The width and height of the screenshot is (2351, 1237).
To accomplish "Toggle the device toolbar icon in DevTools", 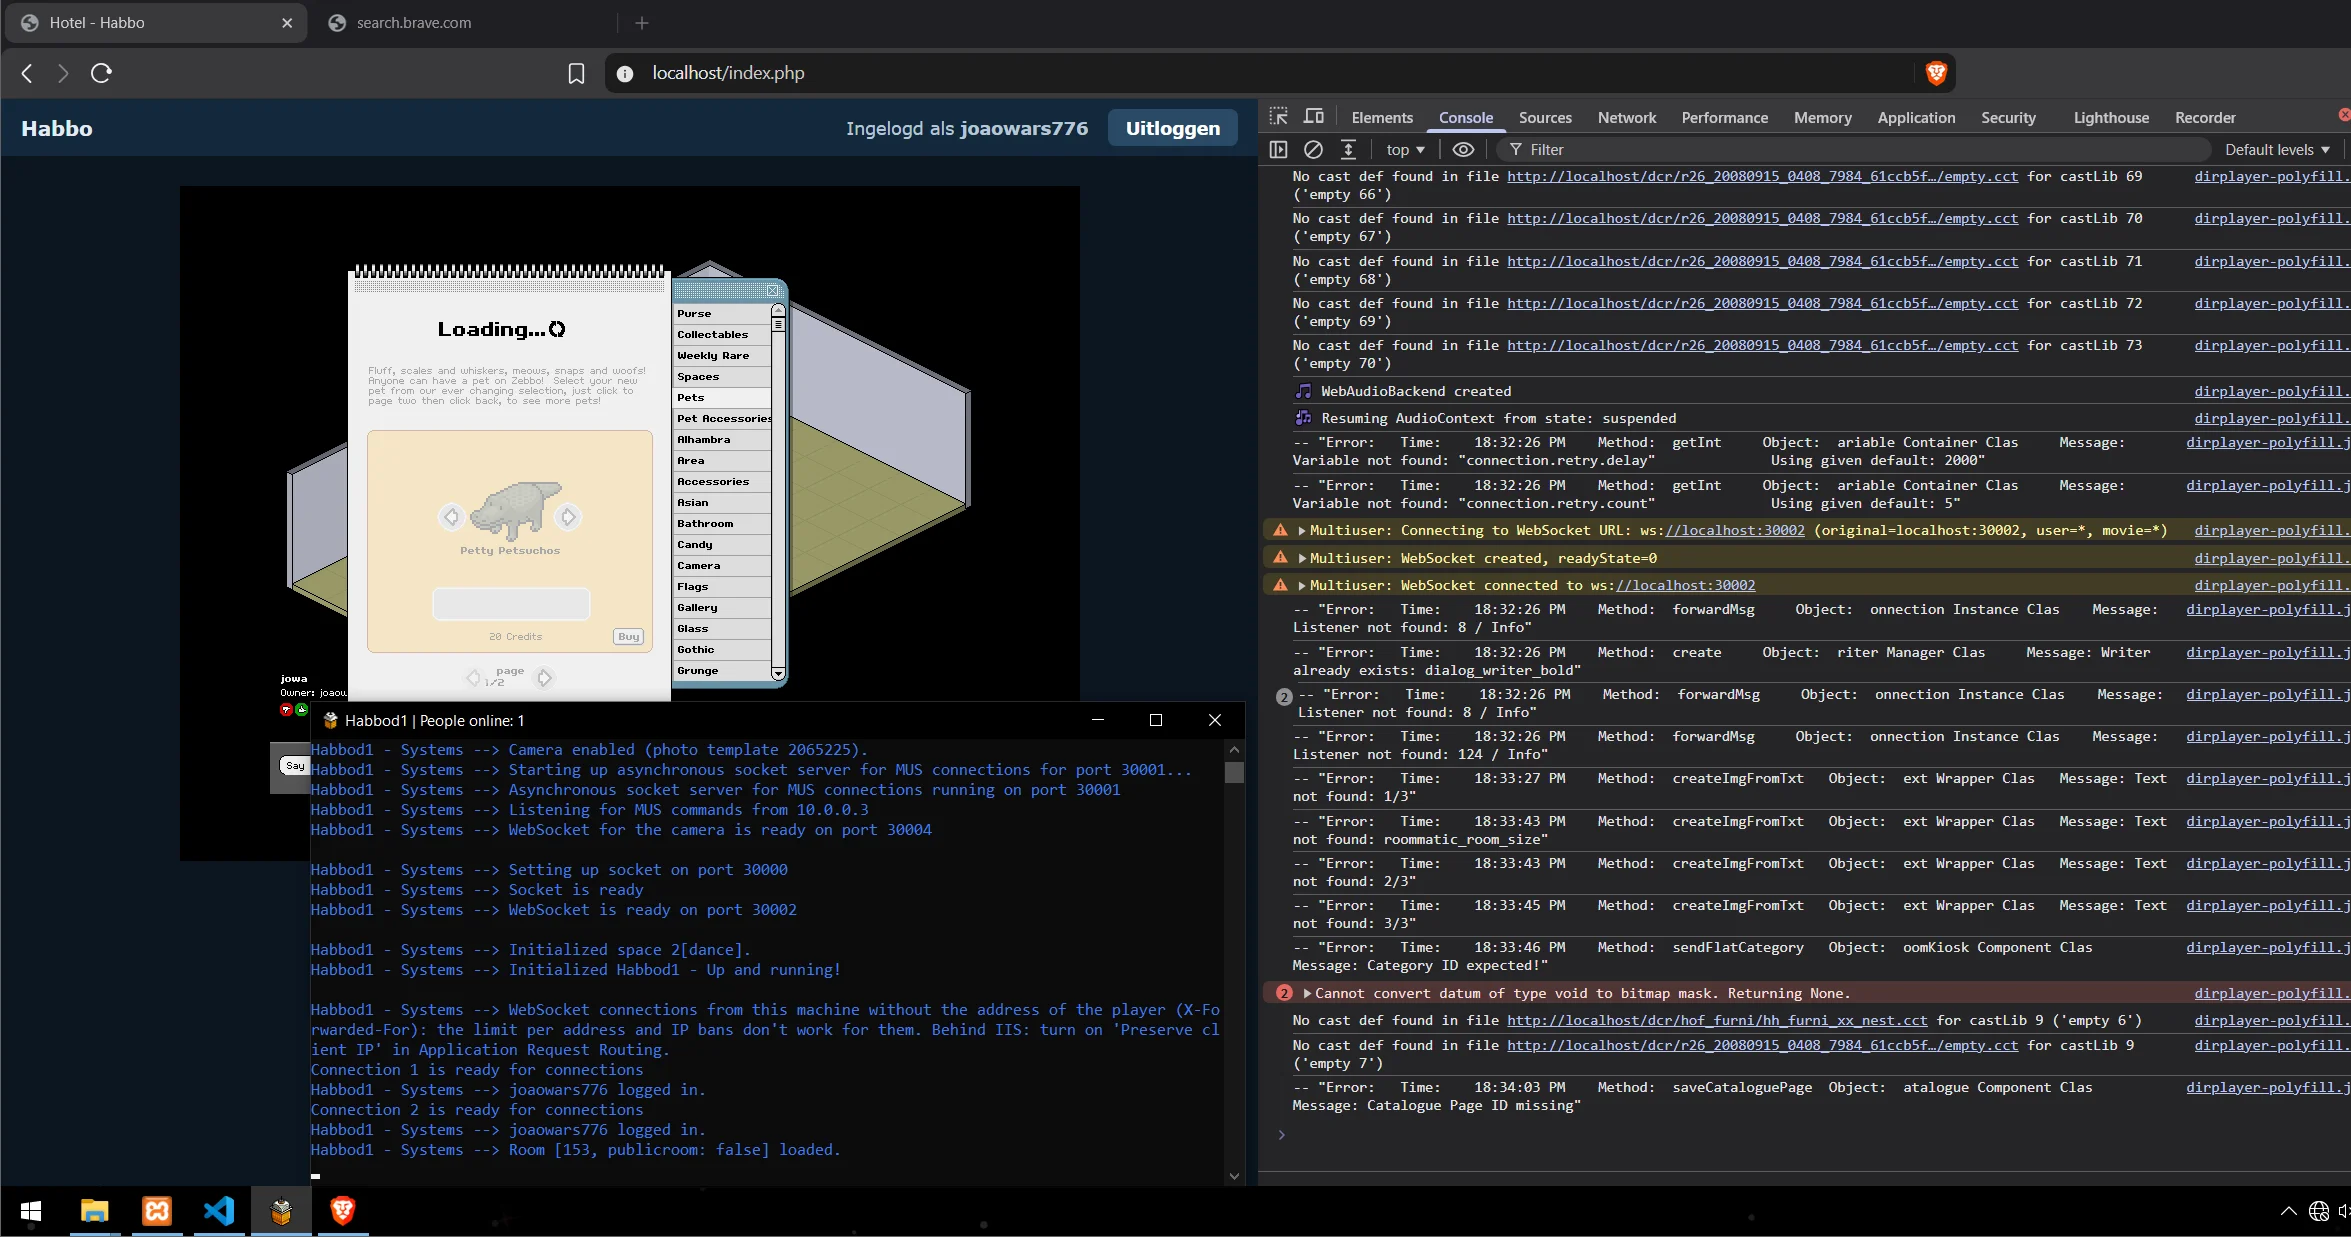I will 1314,117.
